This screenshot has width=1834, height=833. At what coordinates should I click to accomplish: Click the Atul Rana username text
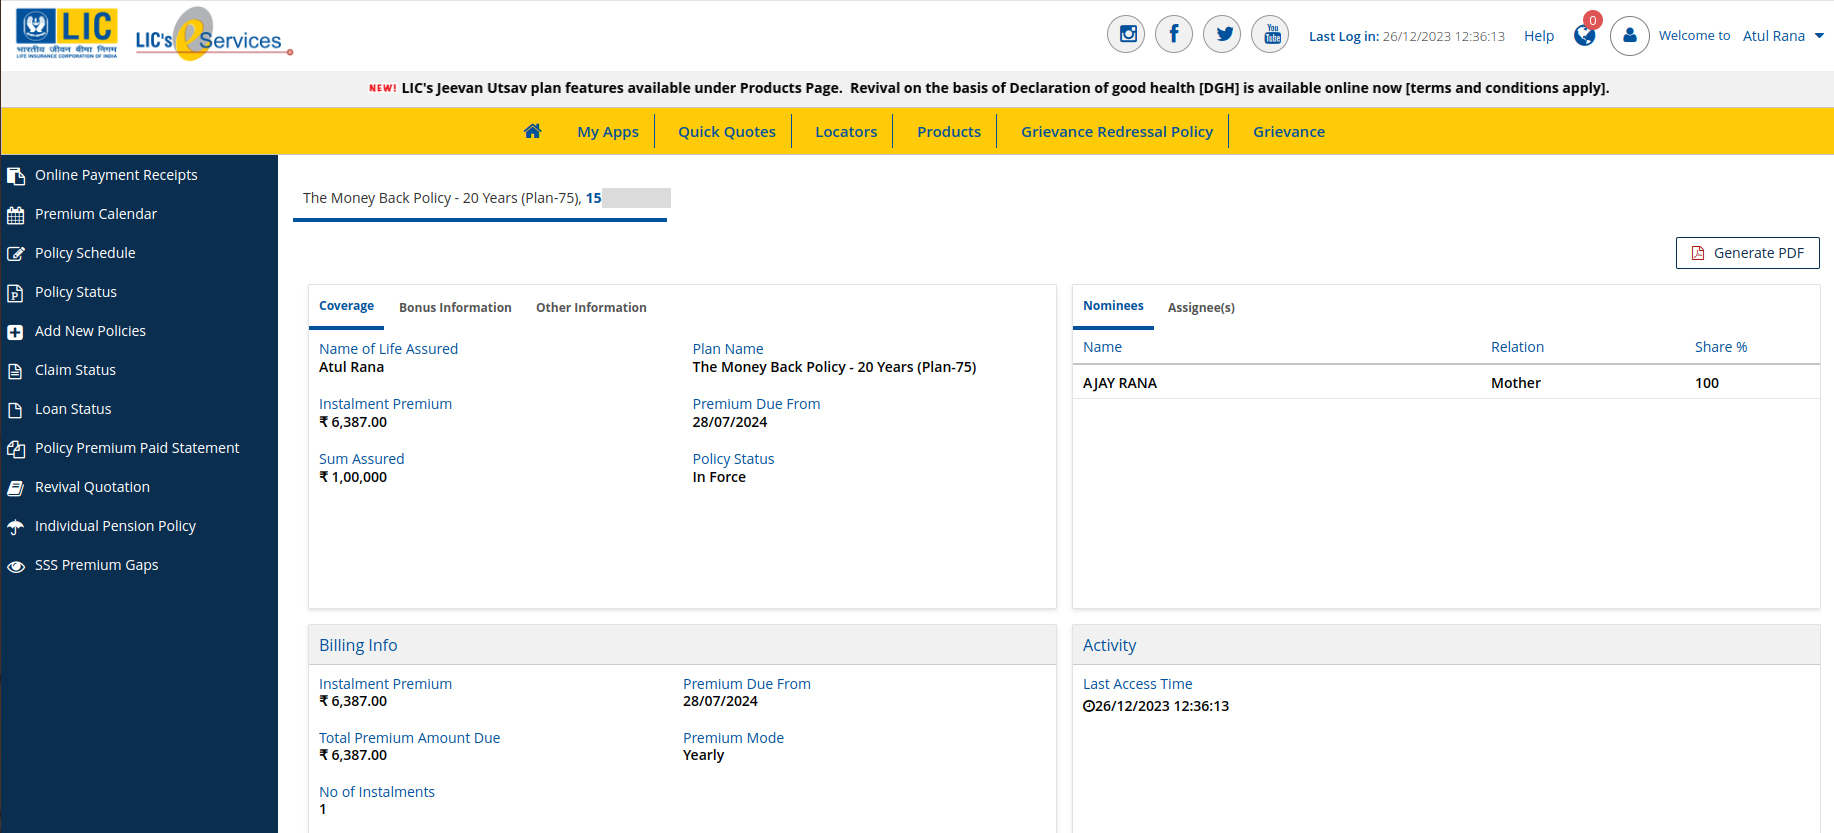click(x=1773, y=36)
